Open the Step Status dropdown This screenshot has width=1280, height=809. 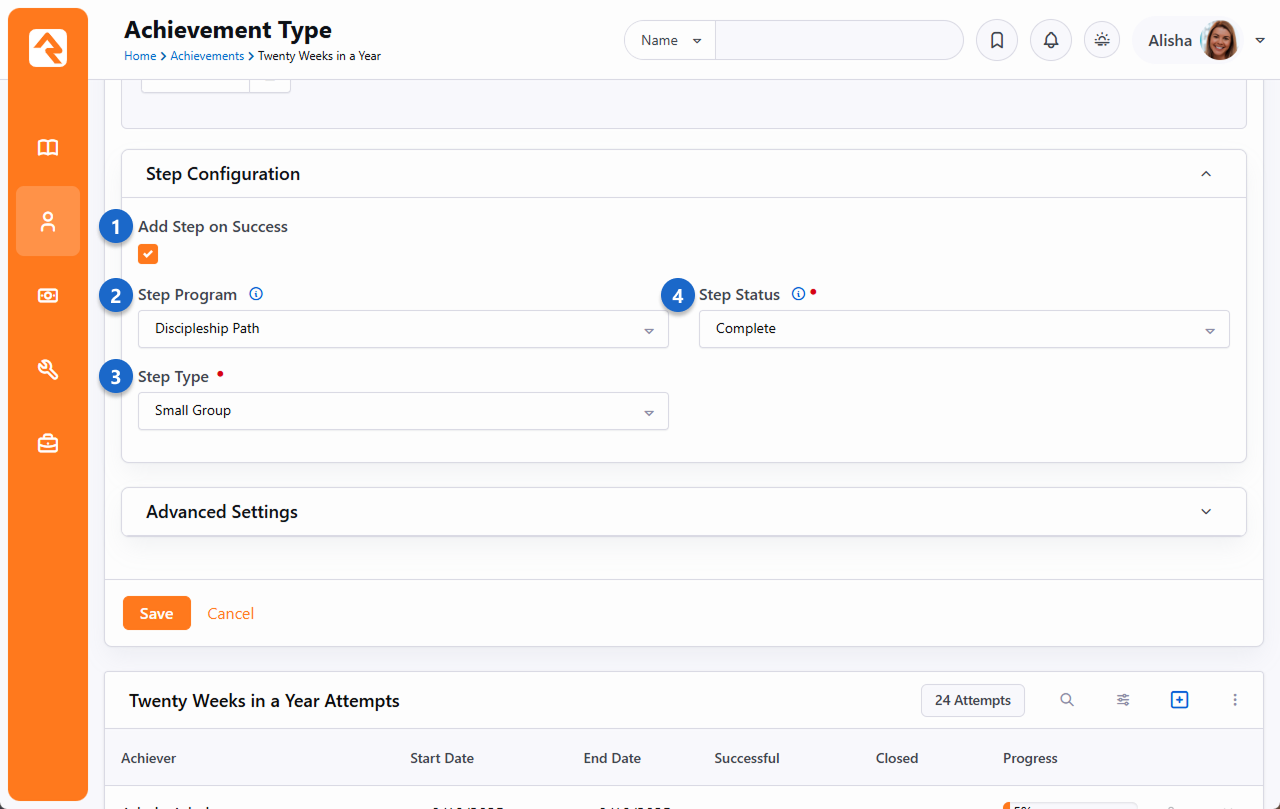coord(963,329)
